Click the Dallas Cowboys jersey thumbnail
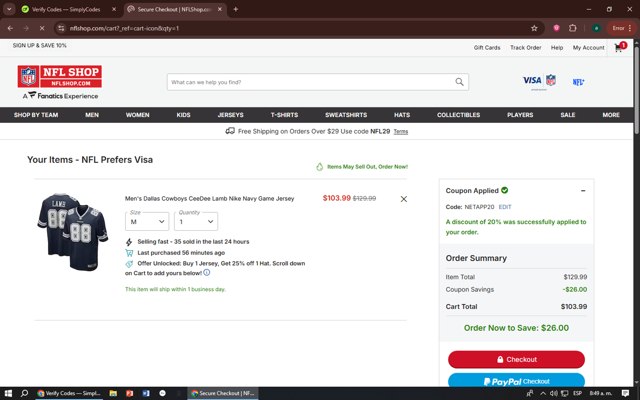The image size is (640, 400). click(x=73, y=232)
